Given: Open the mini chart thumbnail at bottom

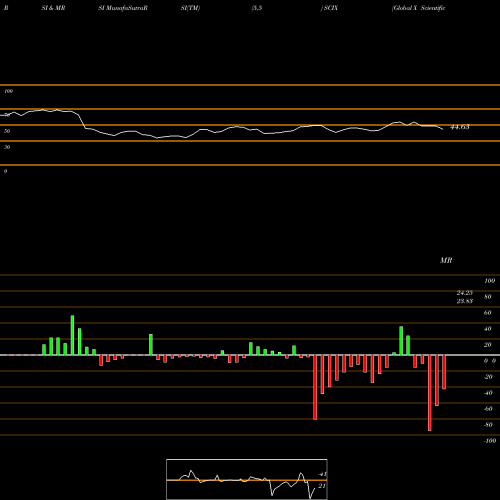Looking at the screenshot, I should point(247,479).
